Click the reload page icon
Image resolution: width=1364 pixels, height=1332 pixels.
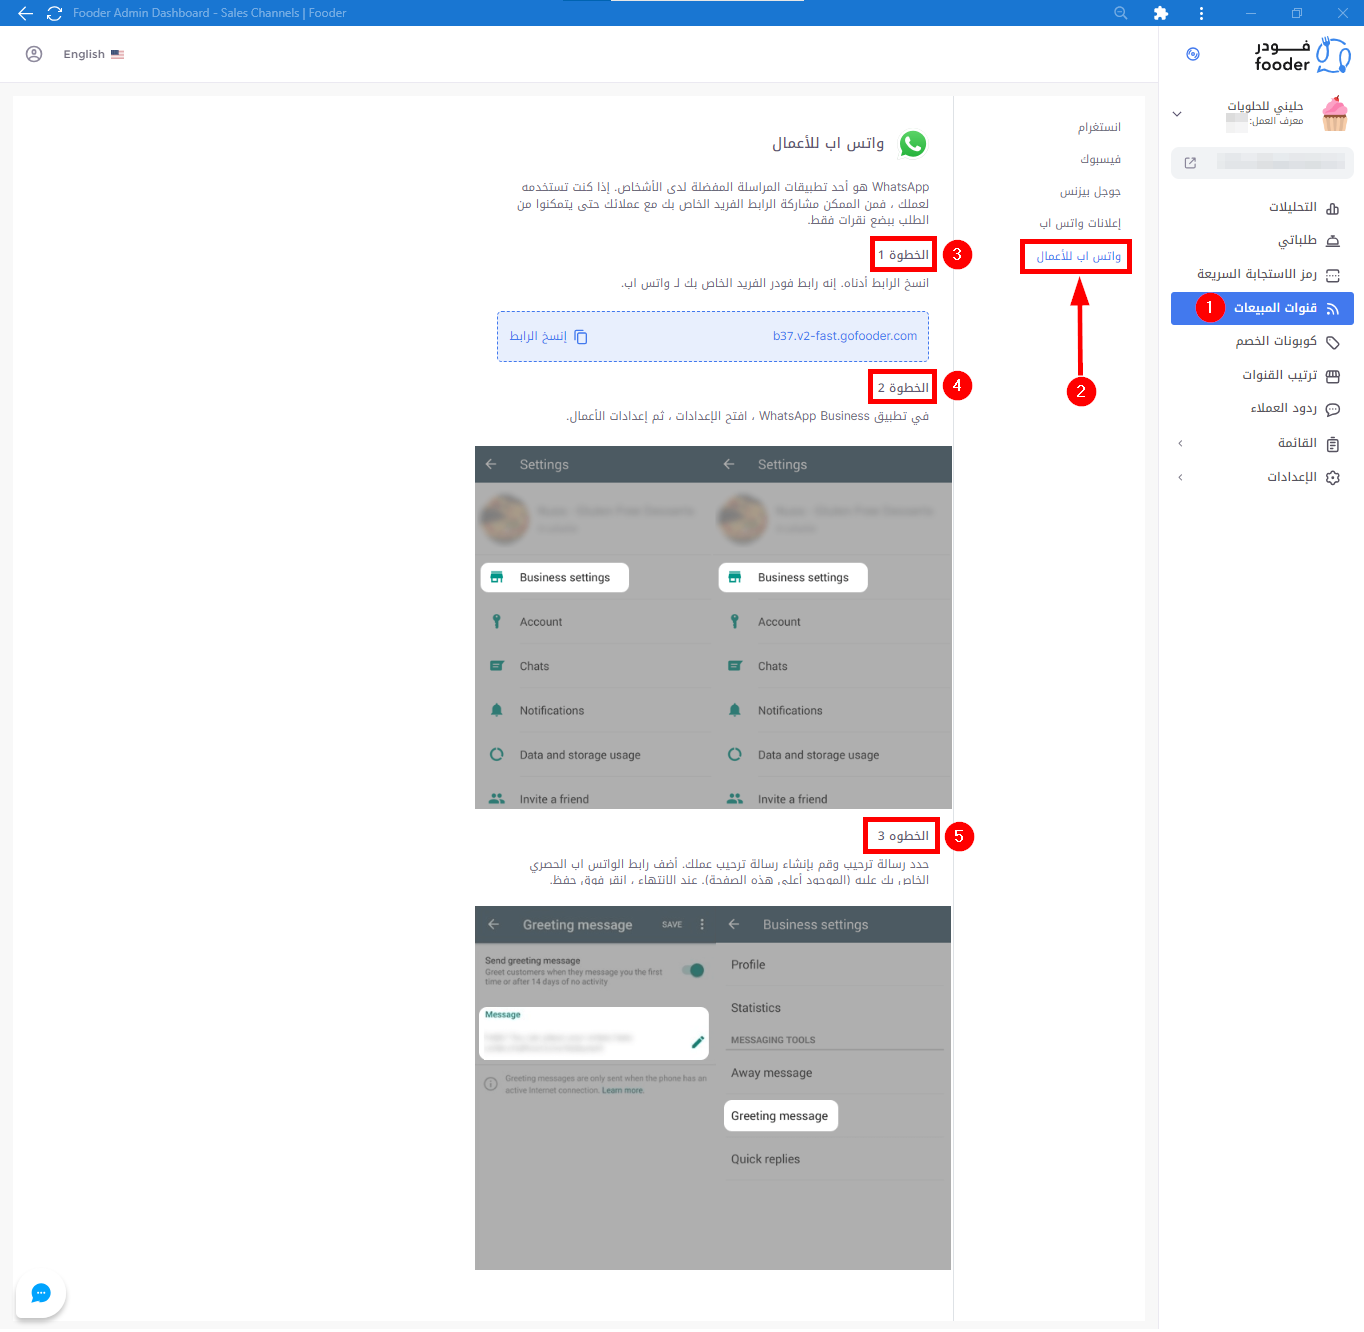[x=54, y=13]
